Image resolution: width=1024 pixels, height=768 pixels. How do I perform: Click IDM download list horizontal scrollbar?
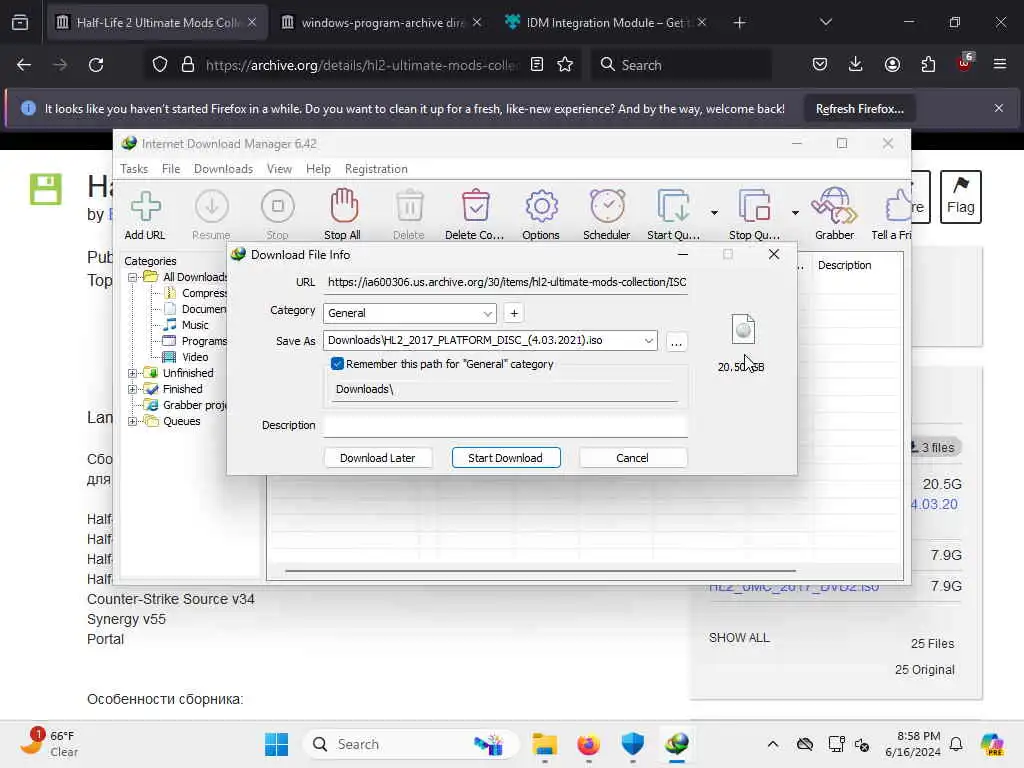click(x=541, y=571)
